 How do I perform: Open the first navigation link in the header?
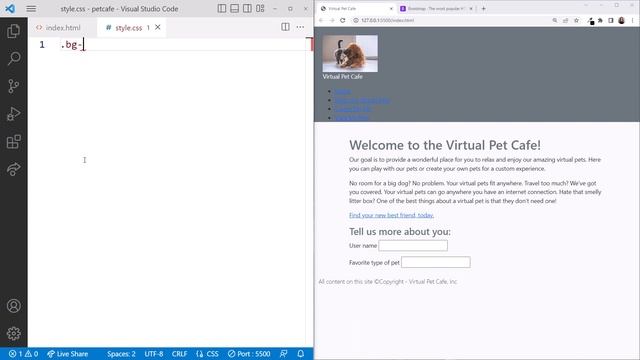[343, 91]
